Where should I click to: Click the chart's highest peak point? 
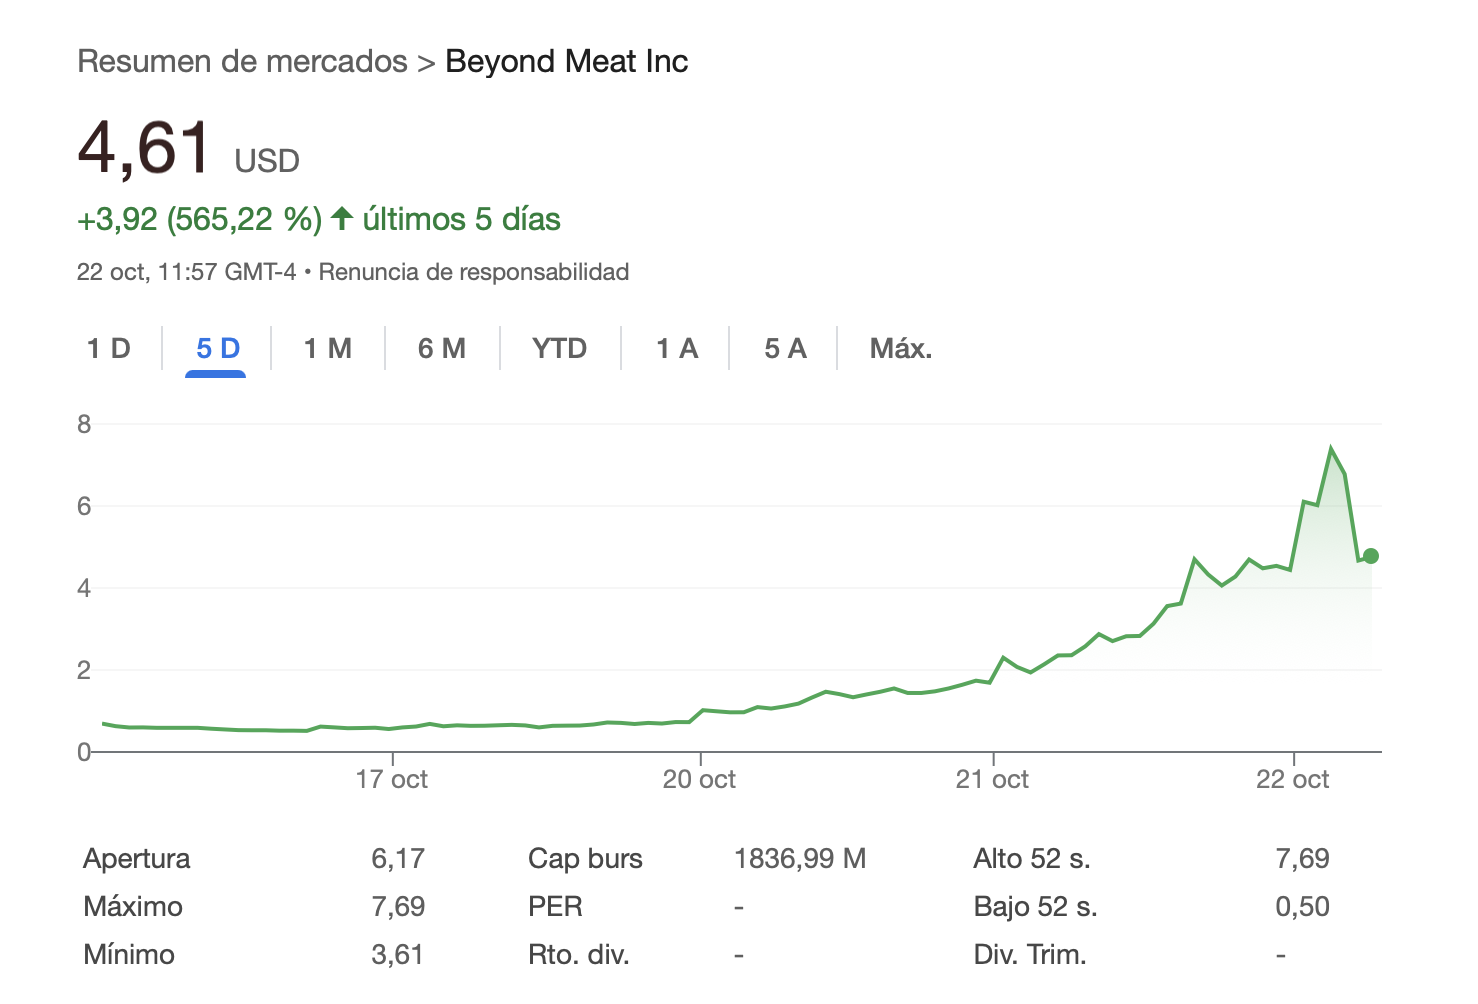[1331, 448]
